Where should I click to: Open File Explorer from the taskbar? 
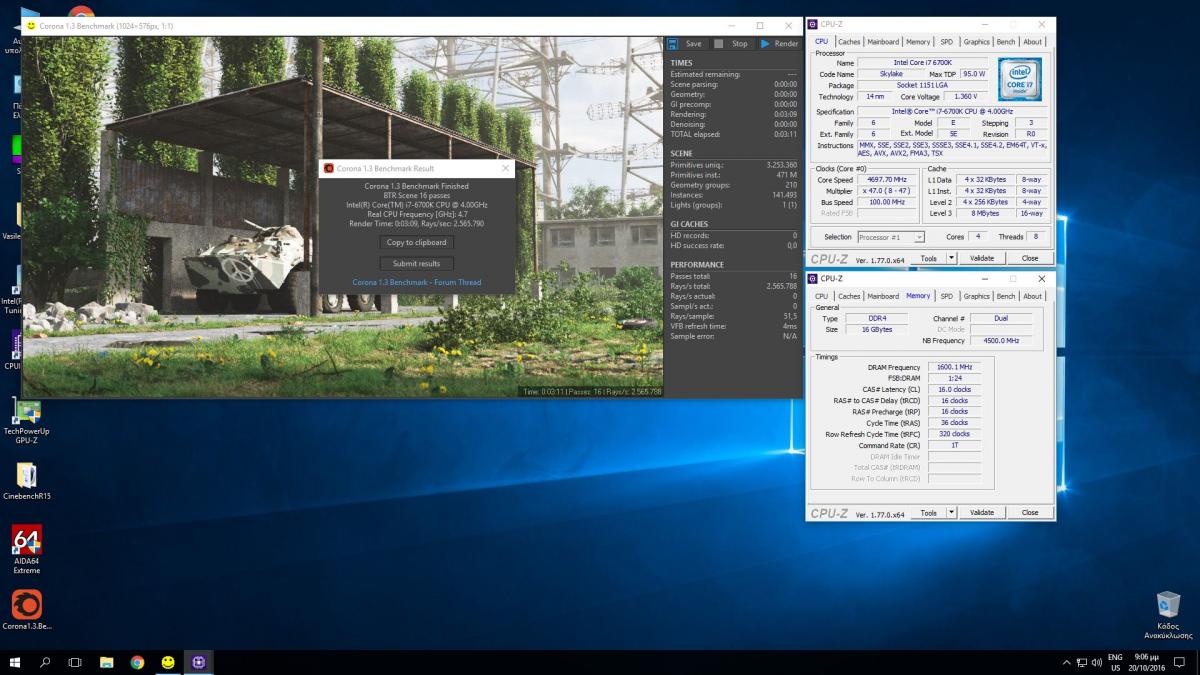pyautogui.click(x=106, y=662)
